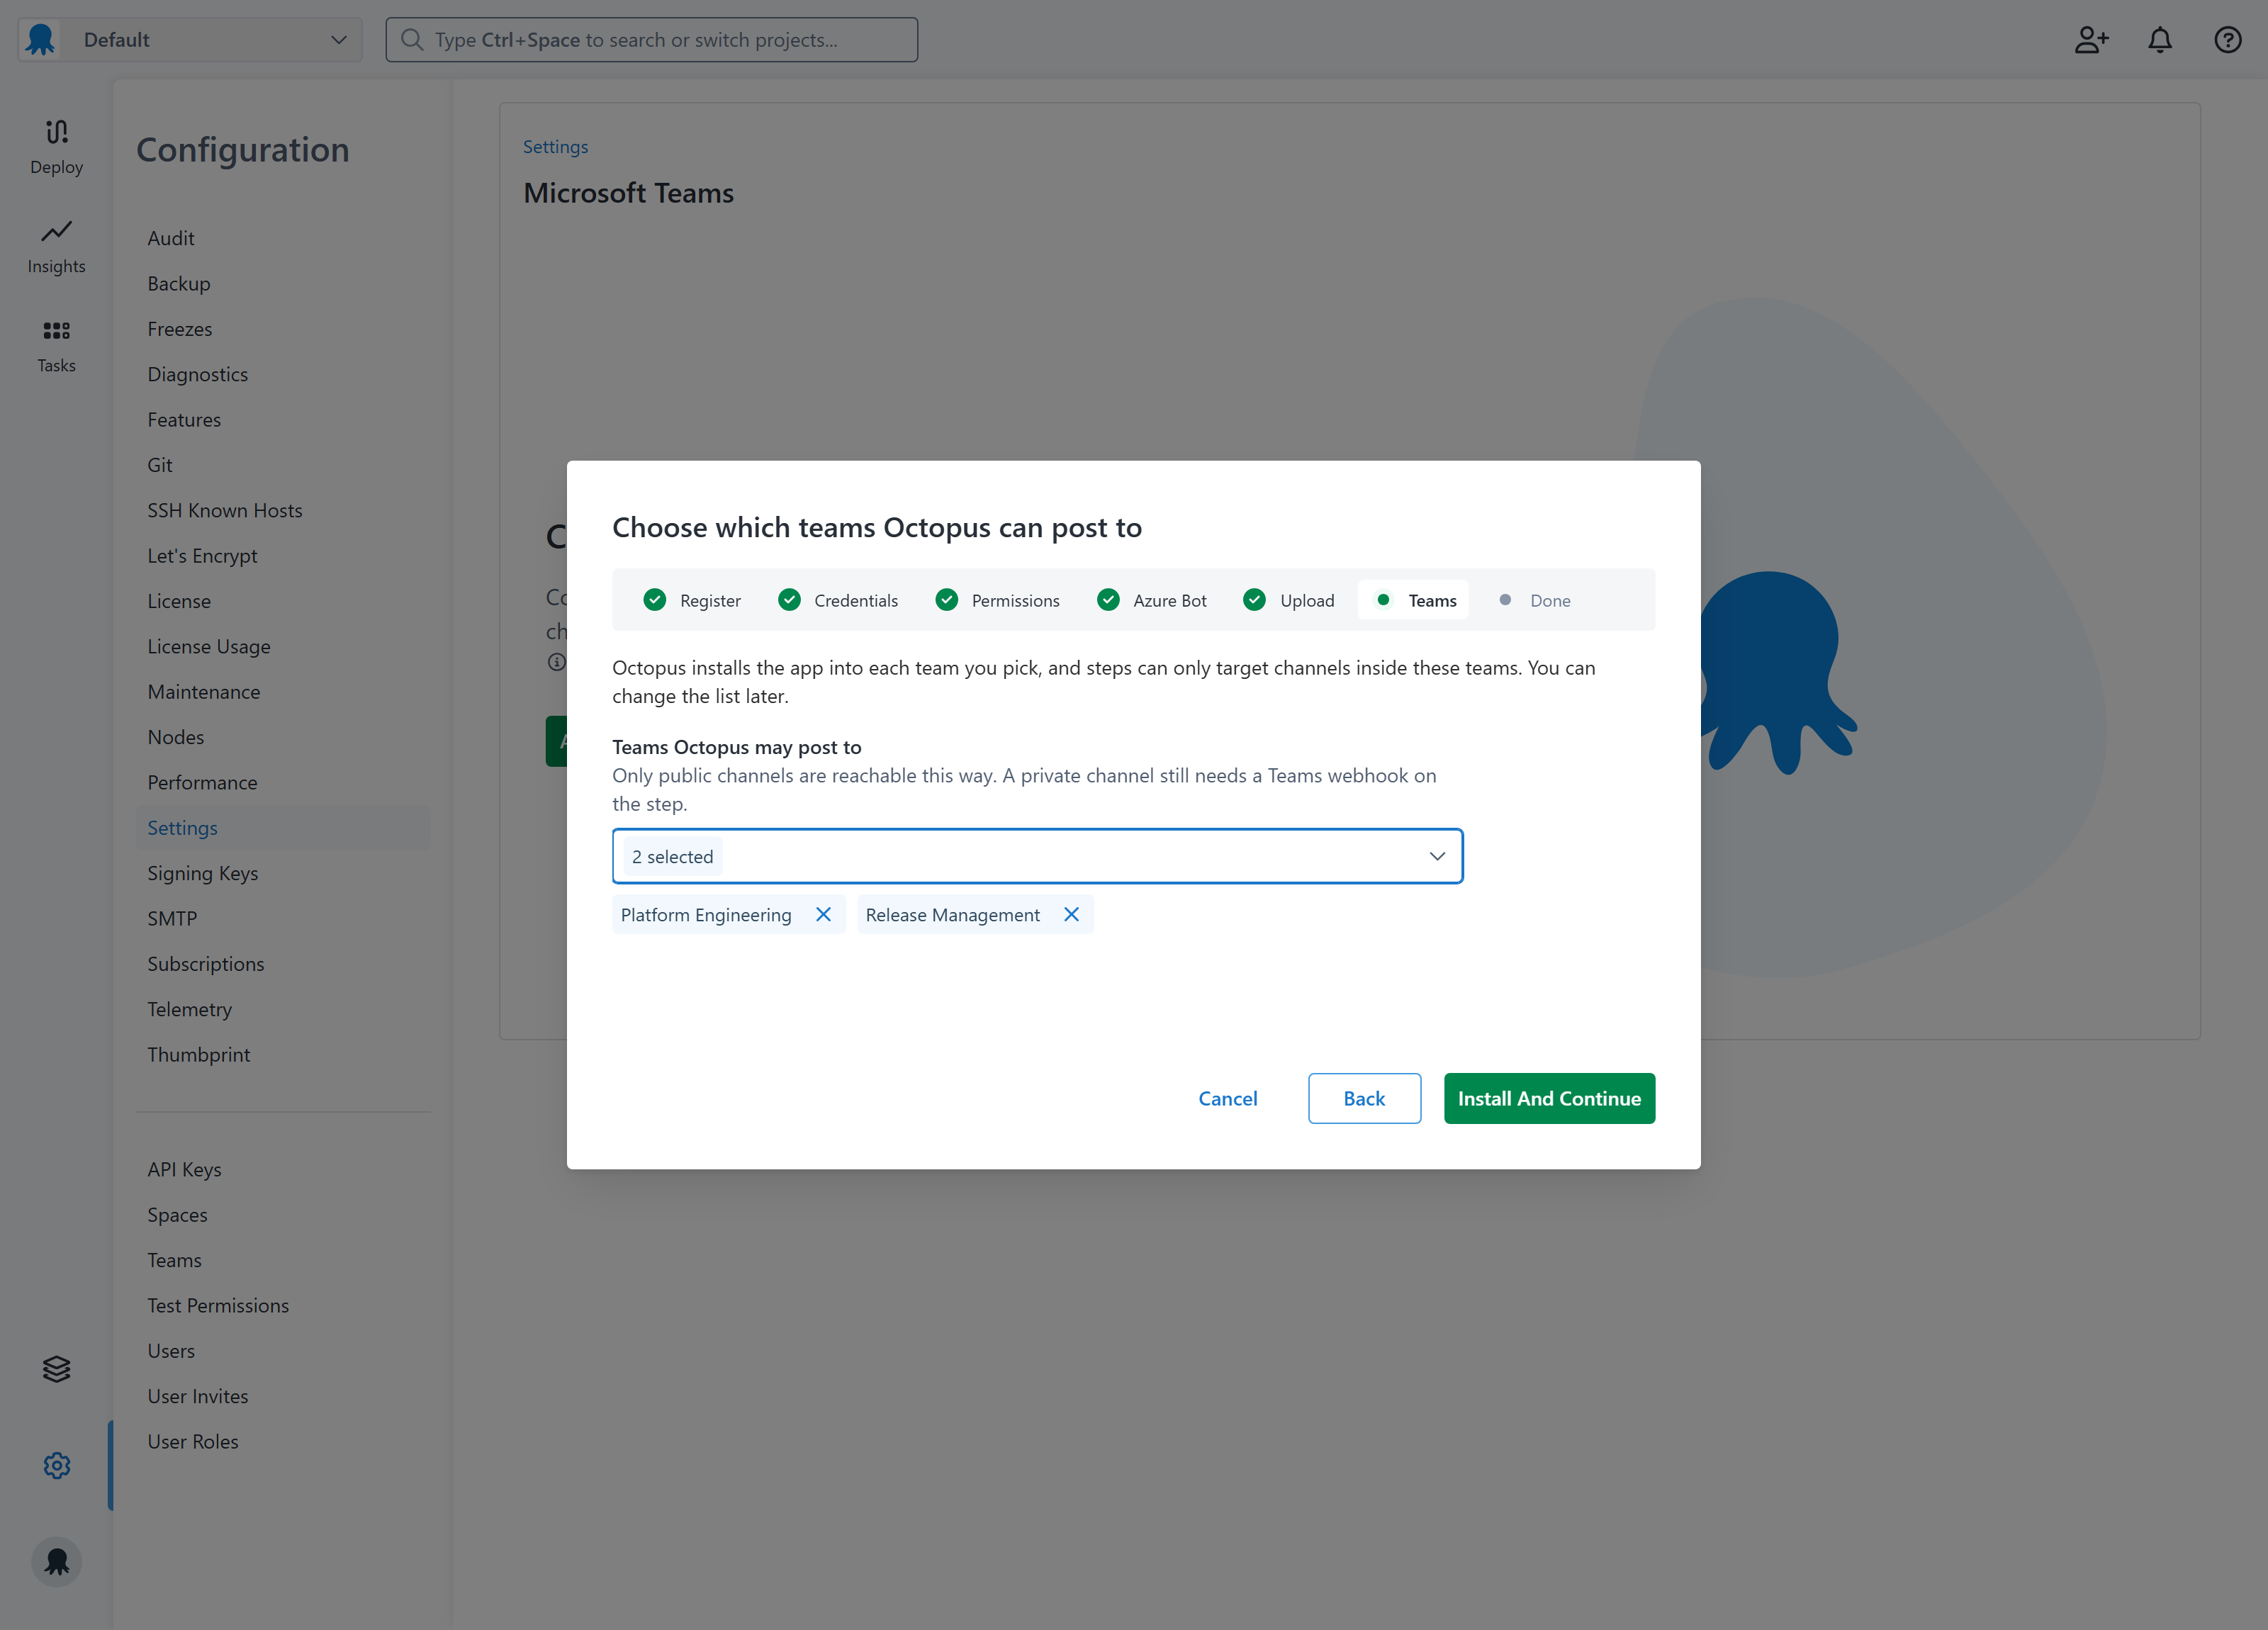This screenshot has height=1630, width=2268.
Task: Click the project search field
Action: (652, 40)
